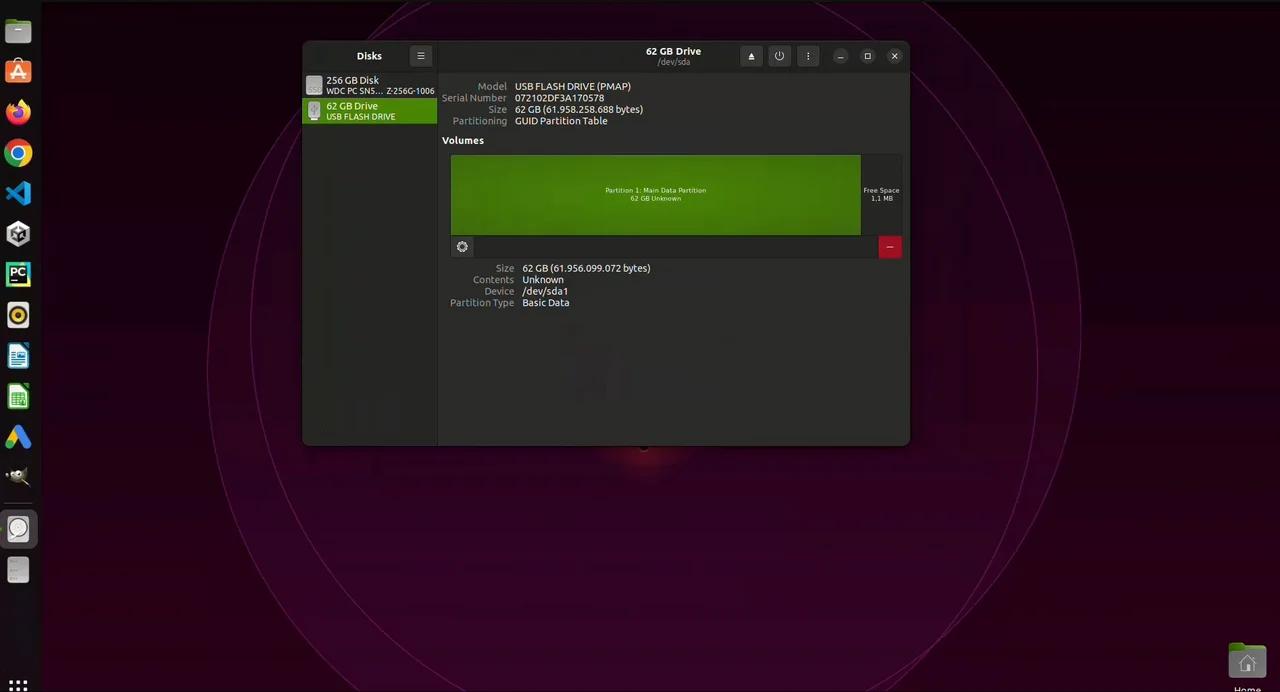Select the 1.1 MB Free Space segment

click(880, 194)
